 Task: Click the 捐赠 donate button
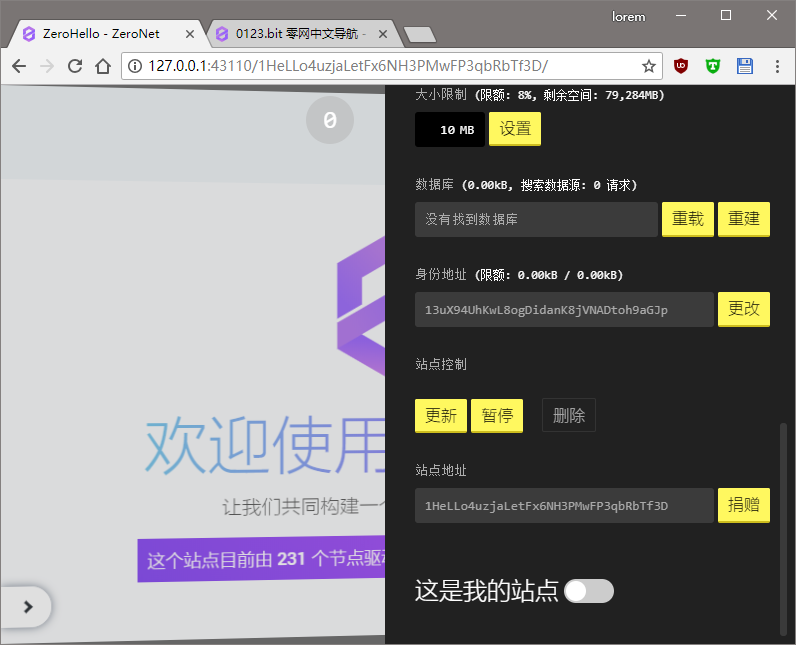(x=744, y=505)
